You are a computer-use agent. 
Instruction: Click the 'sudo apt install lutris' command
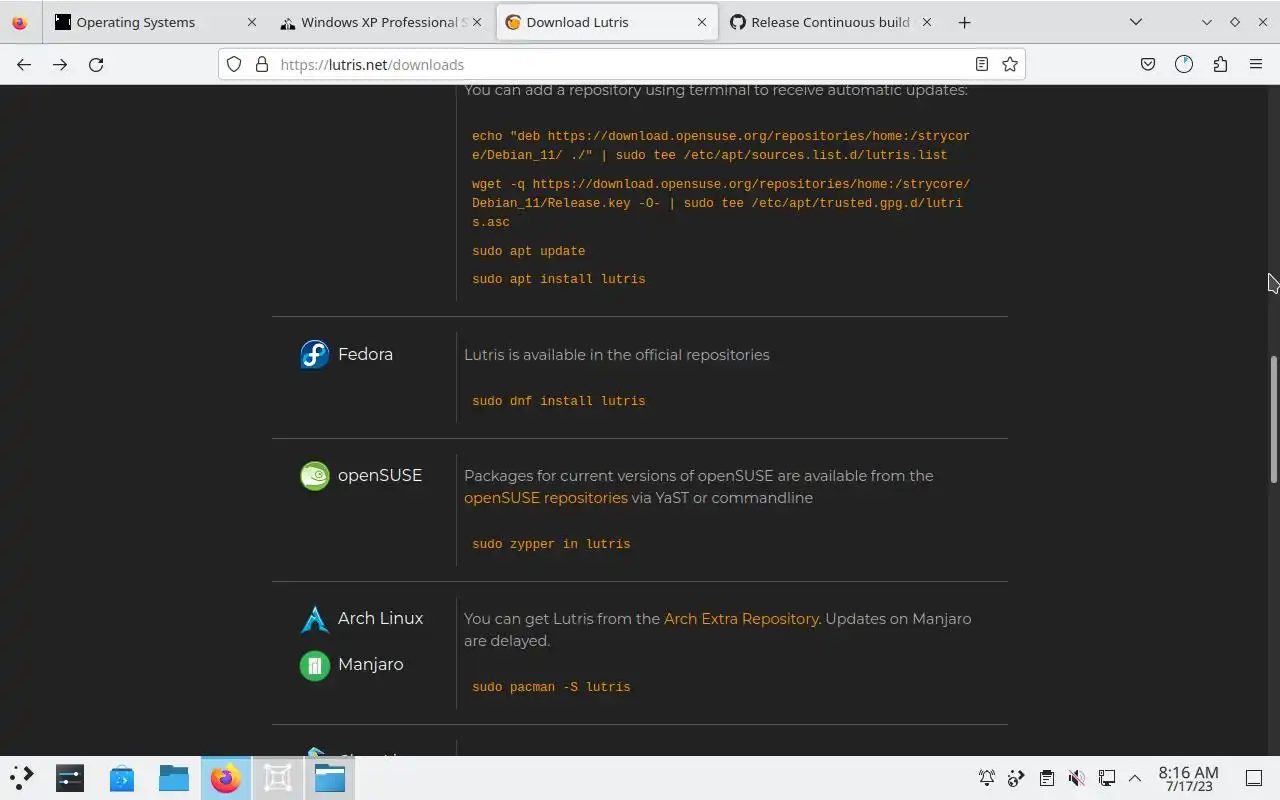[x=559, y=279]
